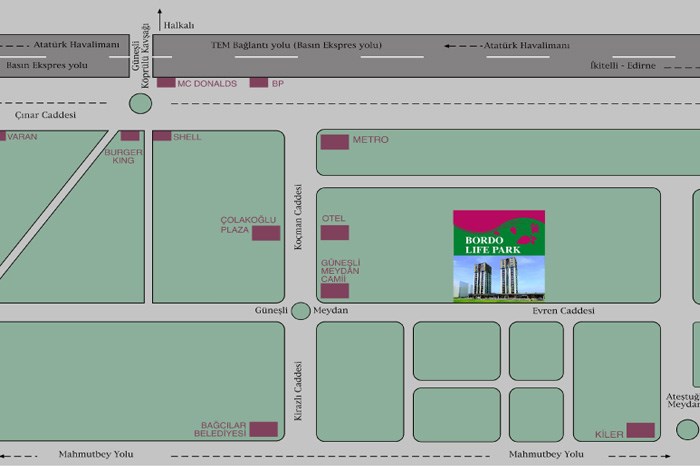Click the Bağcılar Belediyesi marker
Viewport: 700px width, 466px height.
pyautogui.click(x=263, y=429)
